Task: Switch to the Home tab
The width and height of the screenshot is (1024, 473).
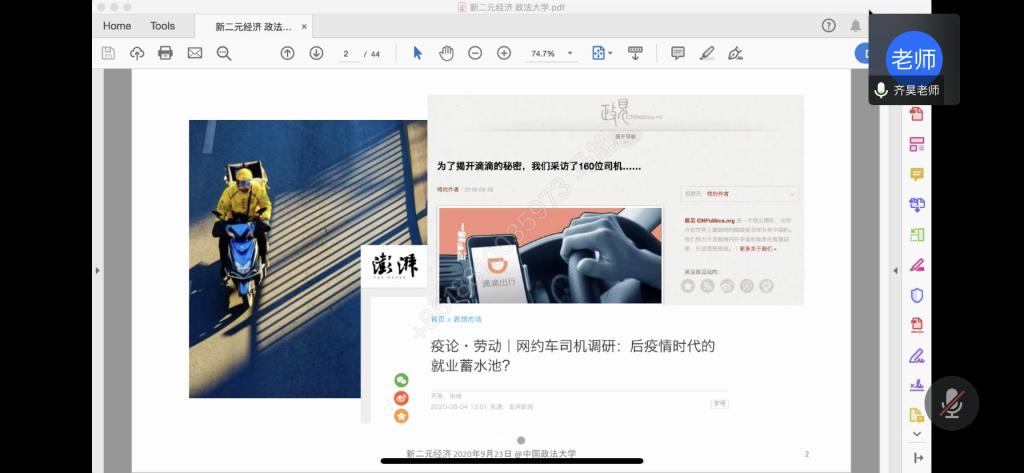Action: click(x=117, y=26)
